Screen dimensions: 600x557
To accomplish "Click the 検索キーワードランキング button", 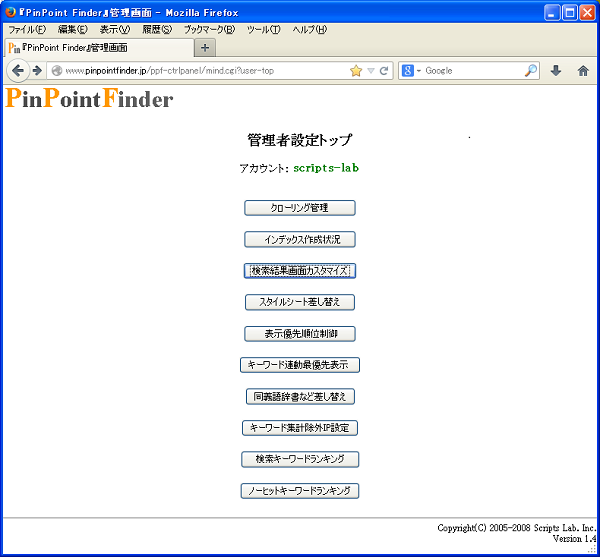I will click(300, 459).
